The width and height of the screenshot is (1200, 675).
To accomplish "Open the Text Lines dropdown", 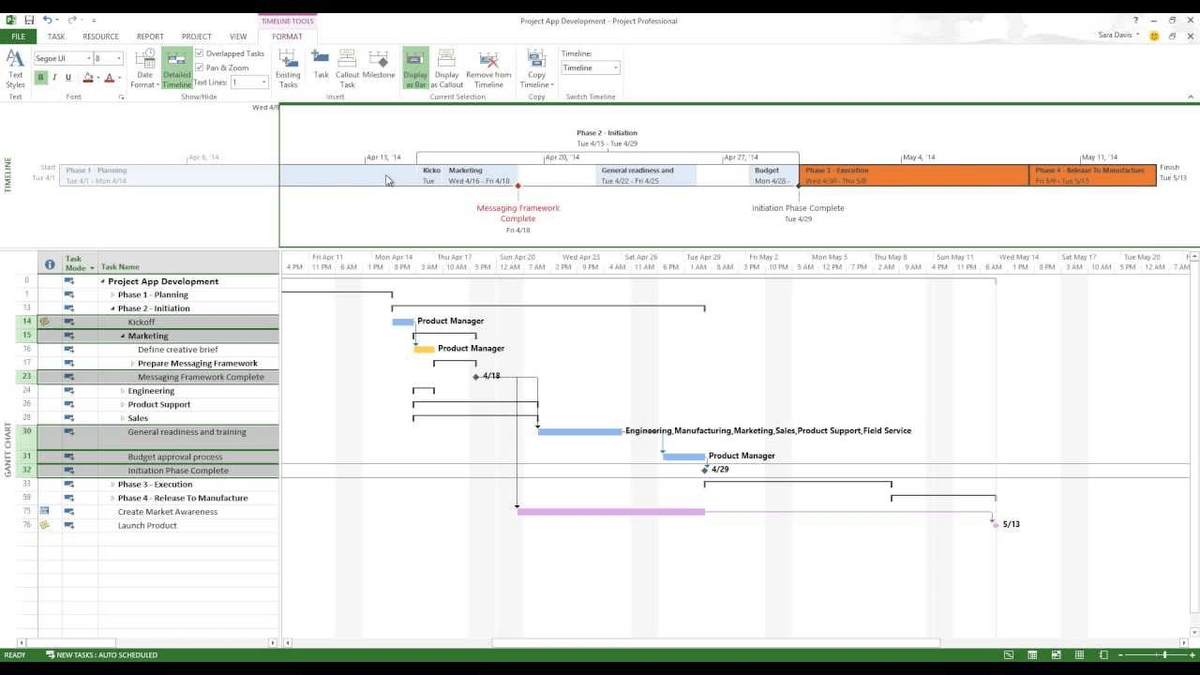I will pos(264,82).
